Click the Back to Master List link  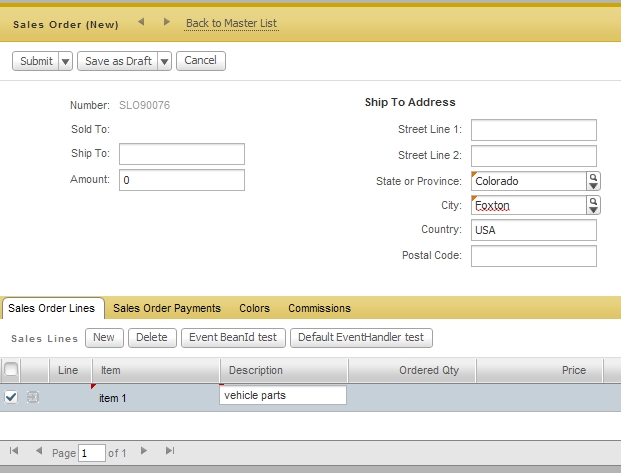pos(231,23)
